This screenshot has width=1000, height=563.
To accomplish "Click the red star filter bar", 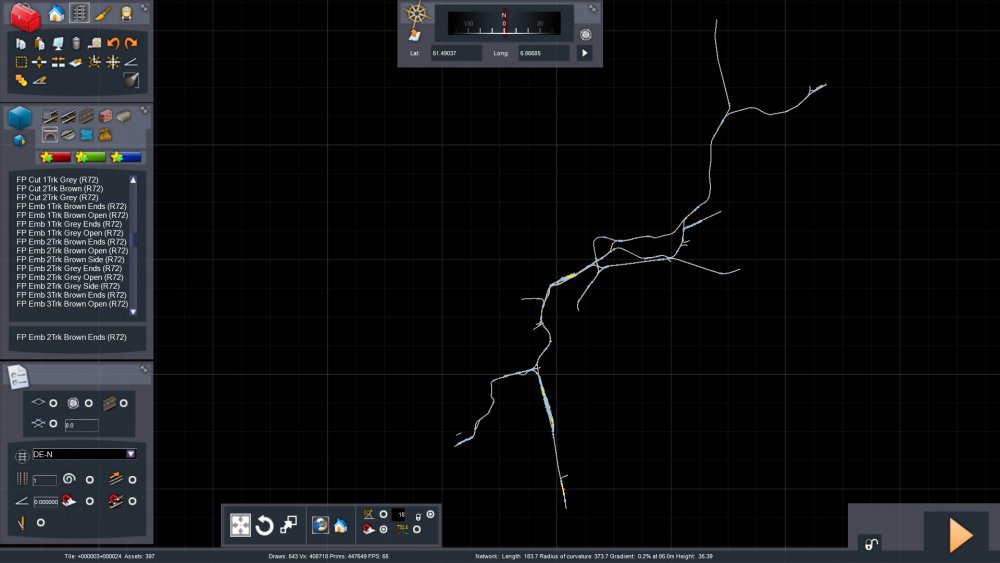I will coord(54,157).
